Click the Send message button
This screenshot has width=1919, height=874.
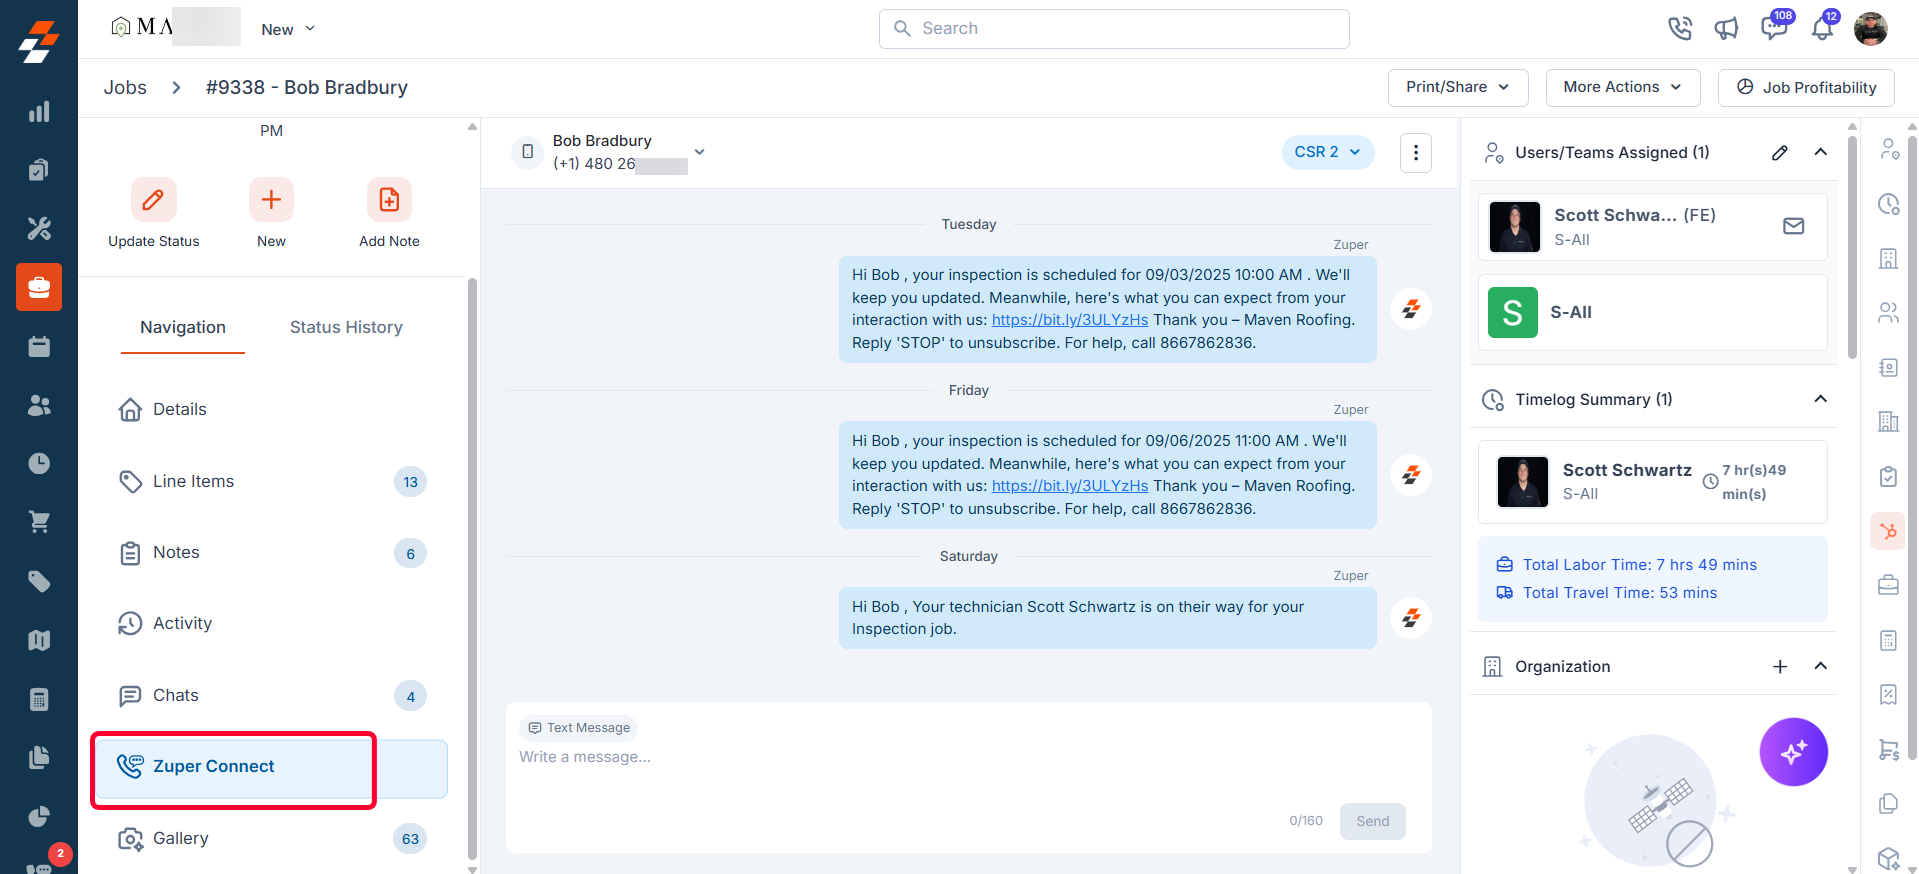(1372, 821)
